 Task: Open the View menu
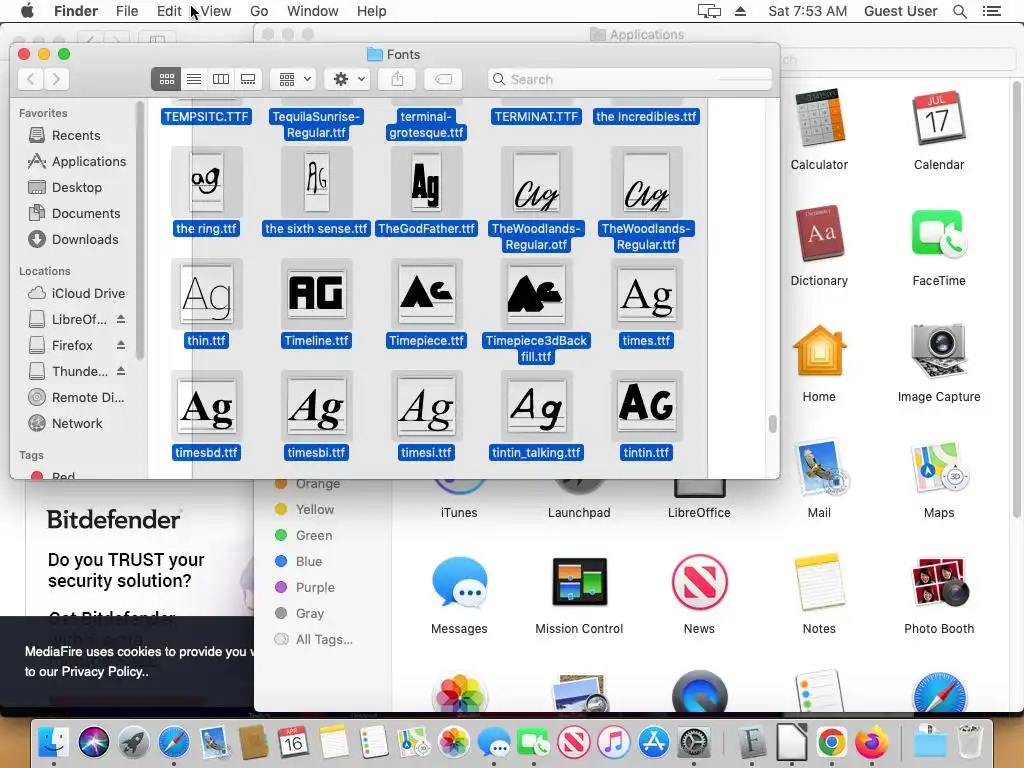point(216,11)
